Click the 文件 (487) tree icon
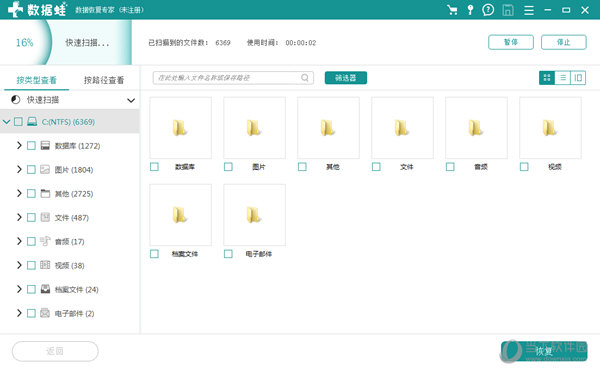Viewport: 600px width, 375px height. tap(45, 217)
